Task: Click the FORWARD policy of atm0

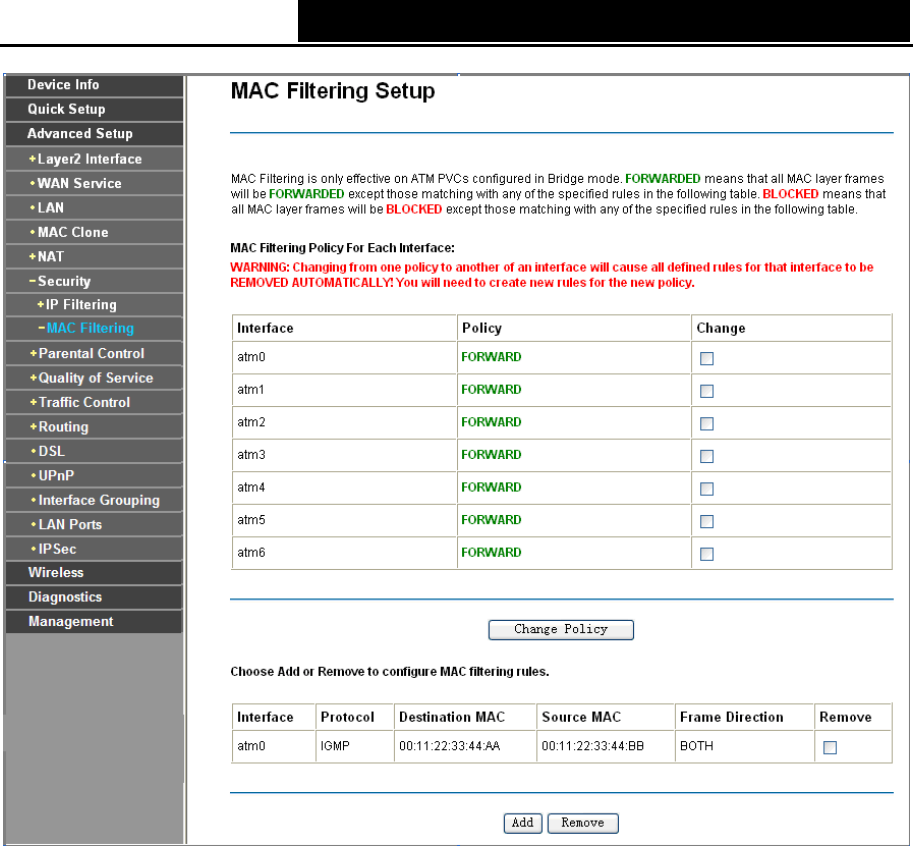Action: [491, 357]
